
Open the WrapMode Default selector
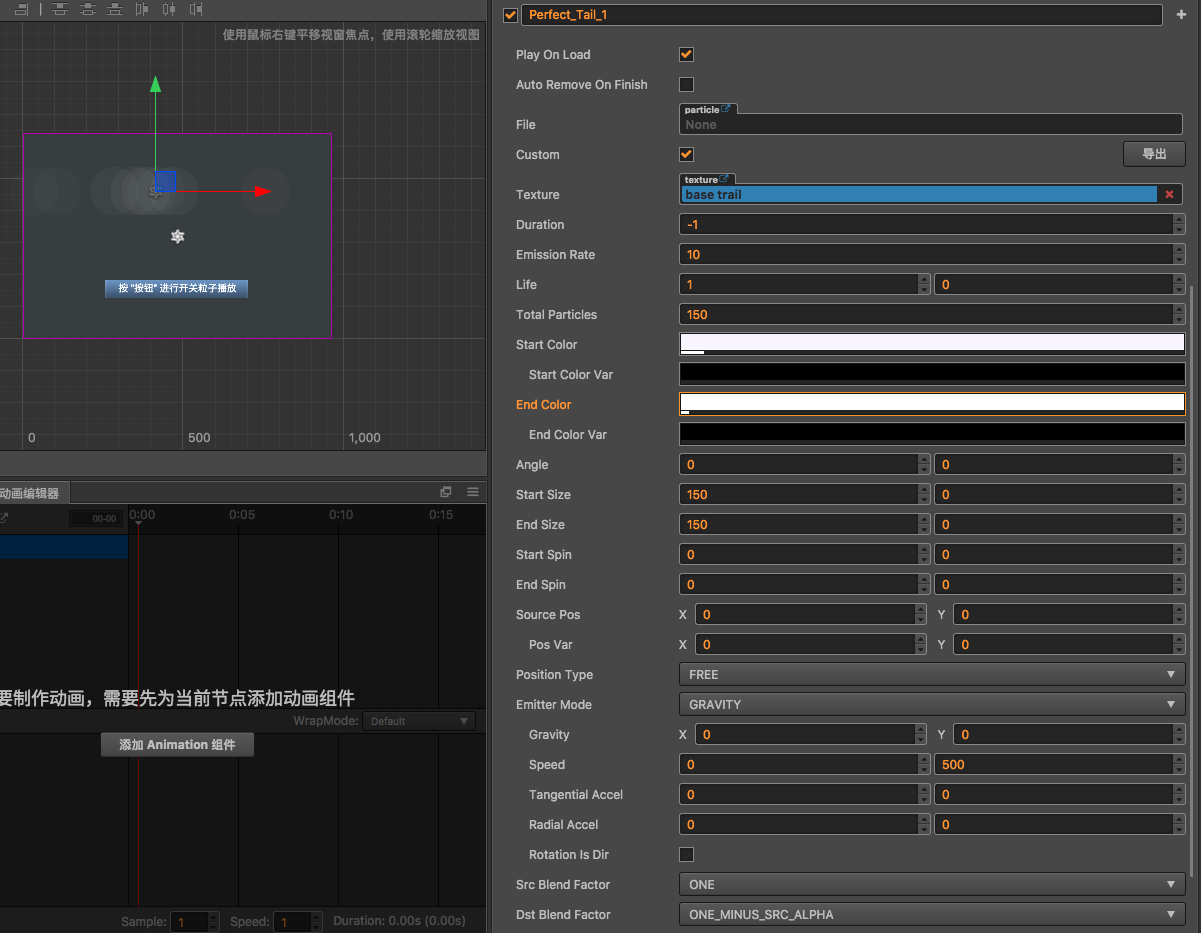point(418,721)
